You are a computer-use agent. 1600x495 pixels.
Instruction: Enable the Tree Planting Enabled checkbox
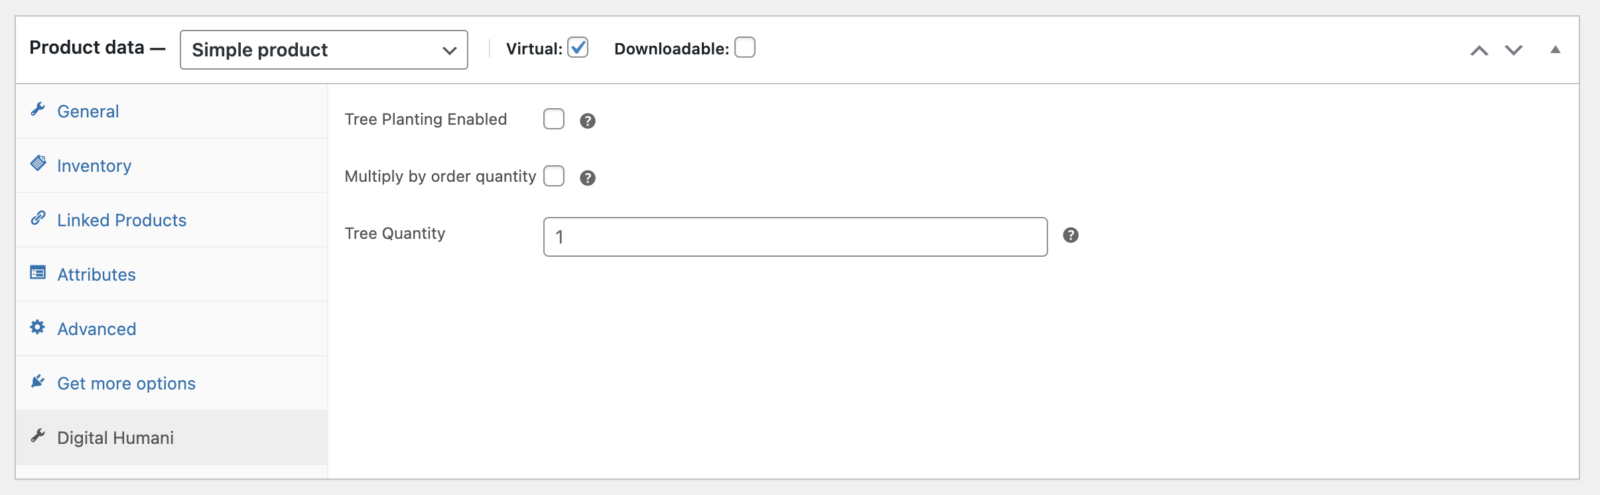pos(554,119)
